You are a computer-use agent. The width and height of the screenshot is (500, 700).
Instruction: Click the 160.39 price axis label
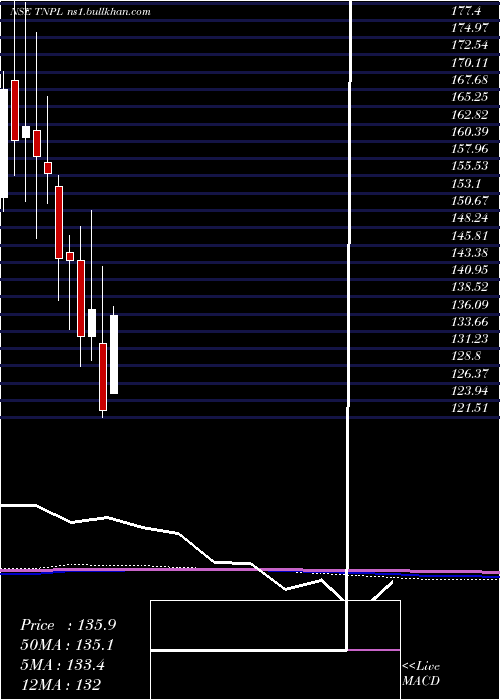[x=470, y=132]
